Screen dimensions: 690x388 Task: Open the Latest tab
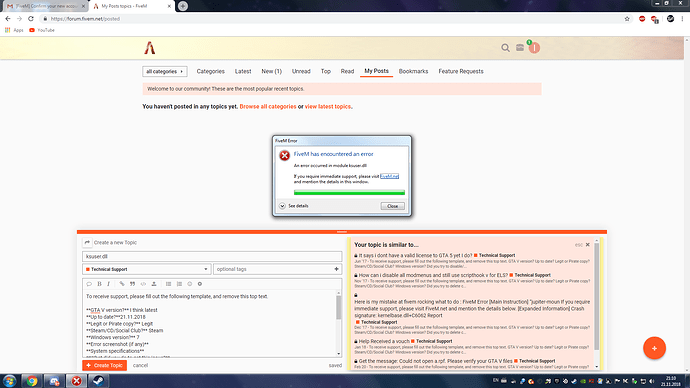(243, 71)
